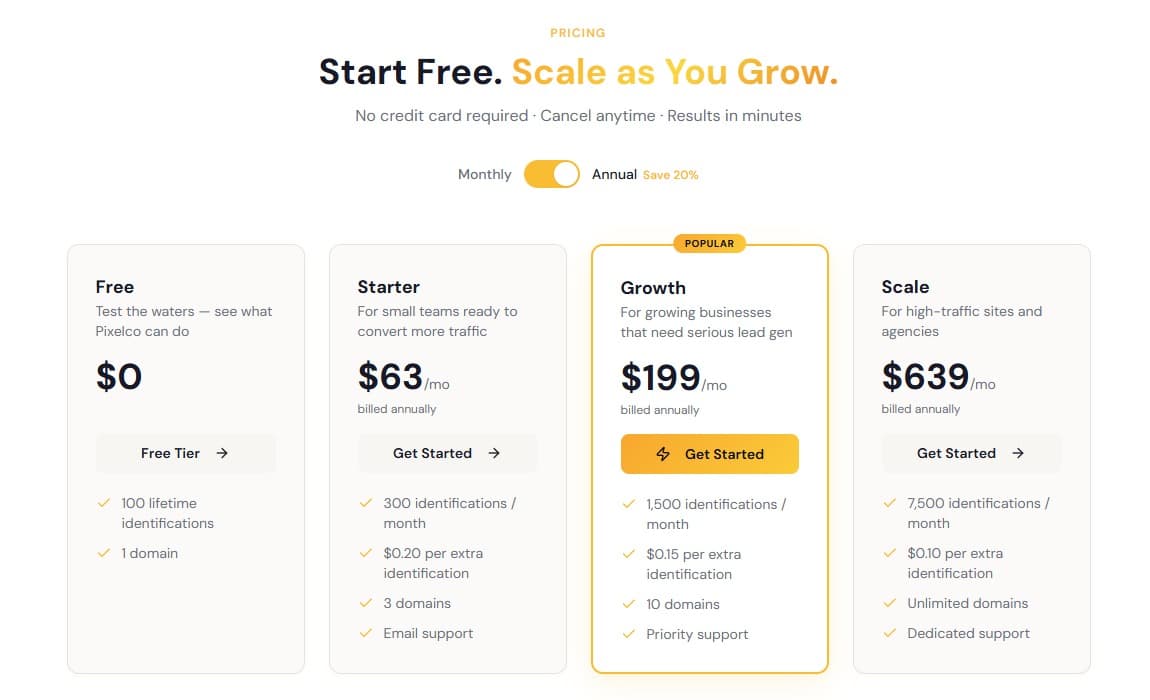Viewport: 1150px width, 700px height.
Task: Select the Annual billing label
Action: [614, 174]
